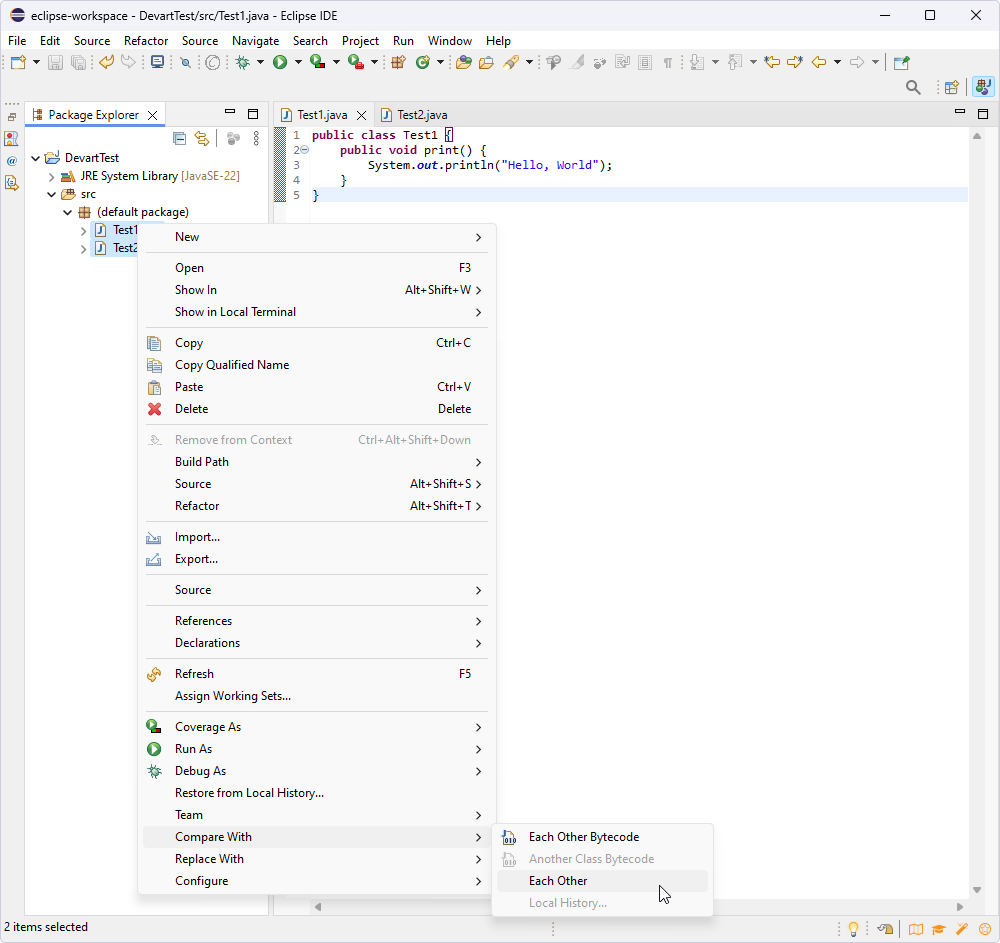1000x943 pixels.
Task: Open the Coverage dropdown arrow
Action: point(336,62)
